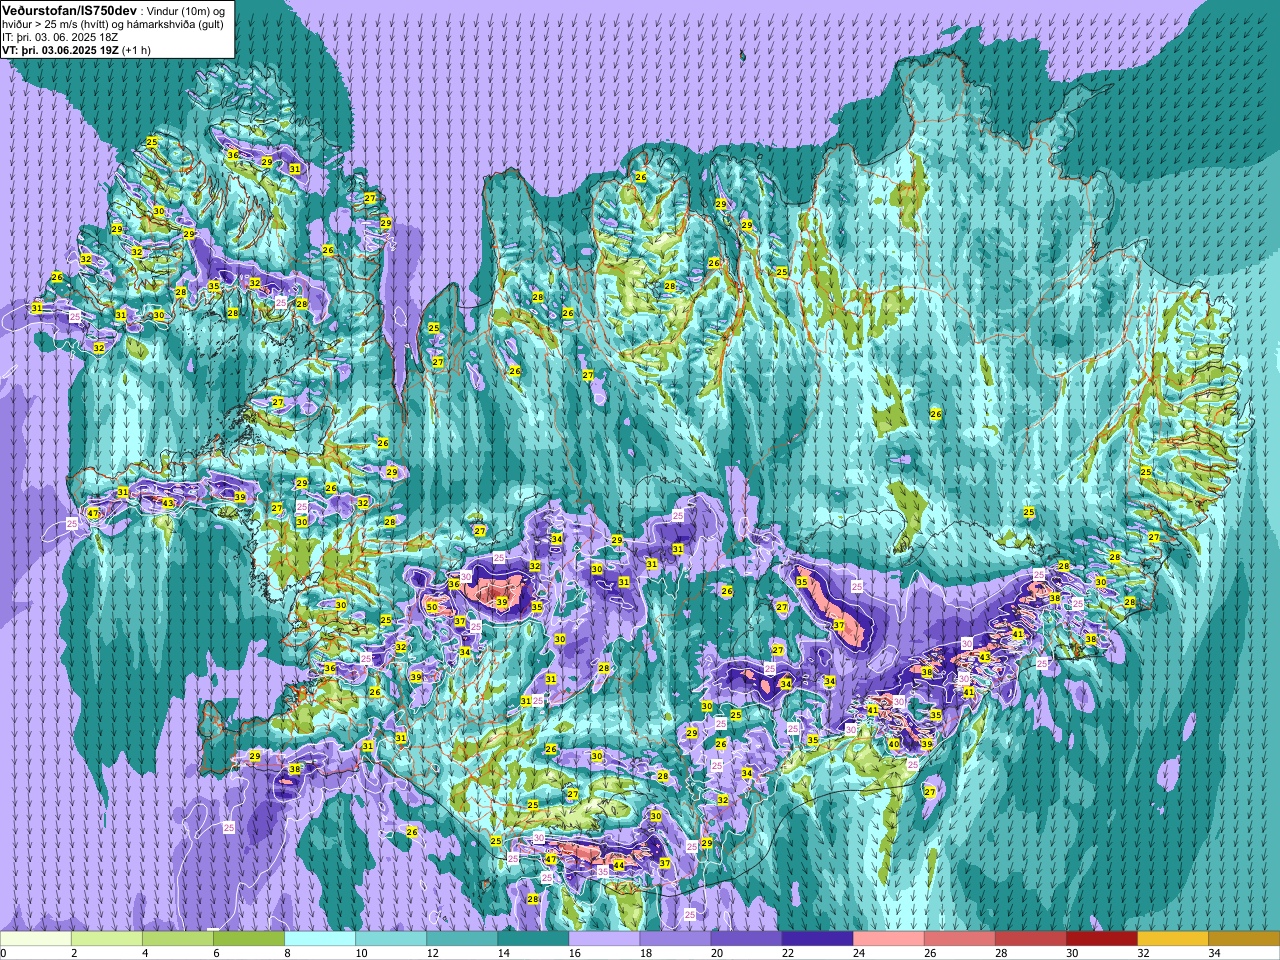Click the light green 2–4 legend swatch
Screen dimensions: 1280x960
[107, 939]
